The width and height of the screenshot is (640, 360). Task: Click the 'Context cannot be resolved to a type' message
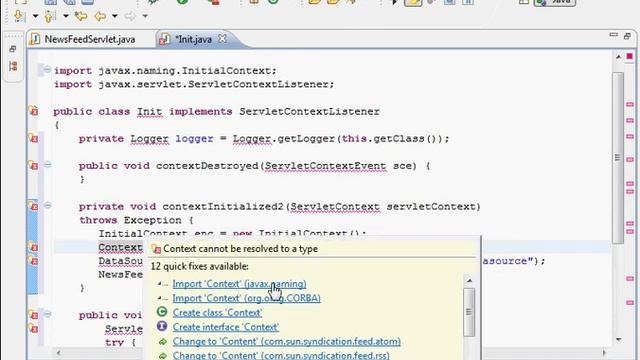point(240,249)
